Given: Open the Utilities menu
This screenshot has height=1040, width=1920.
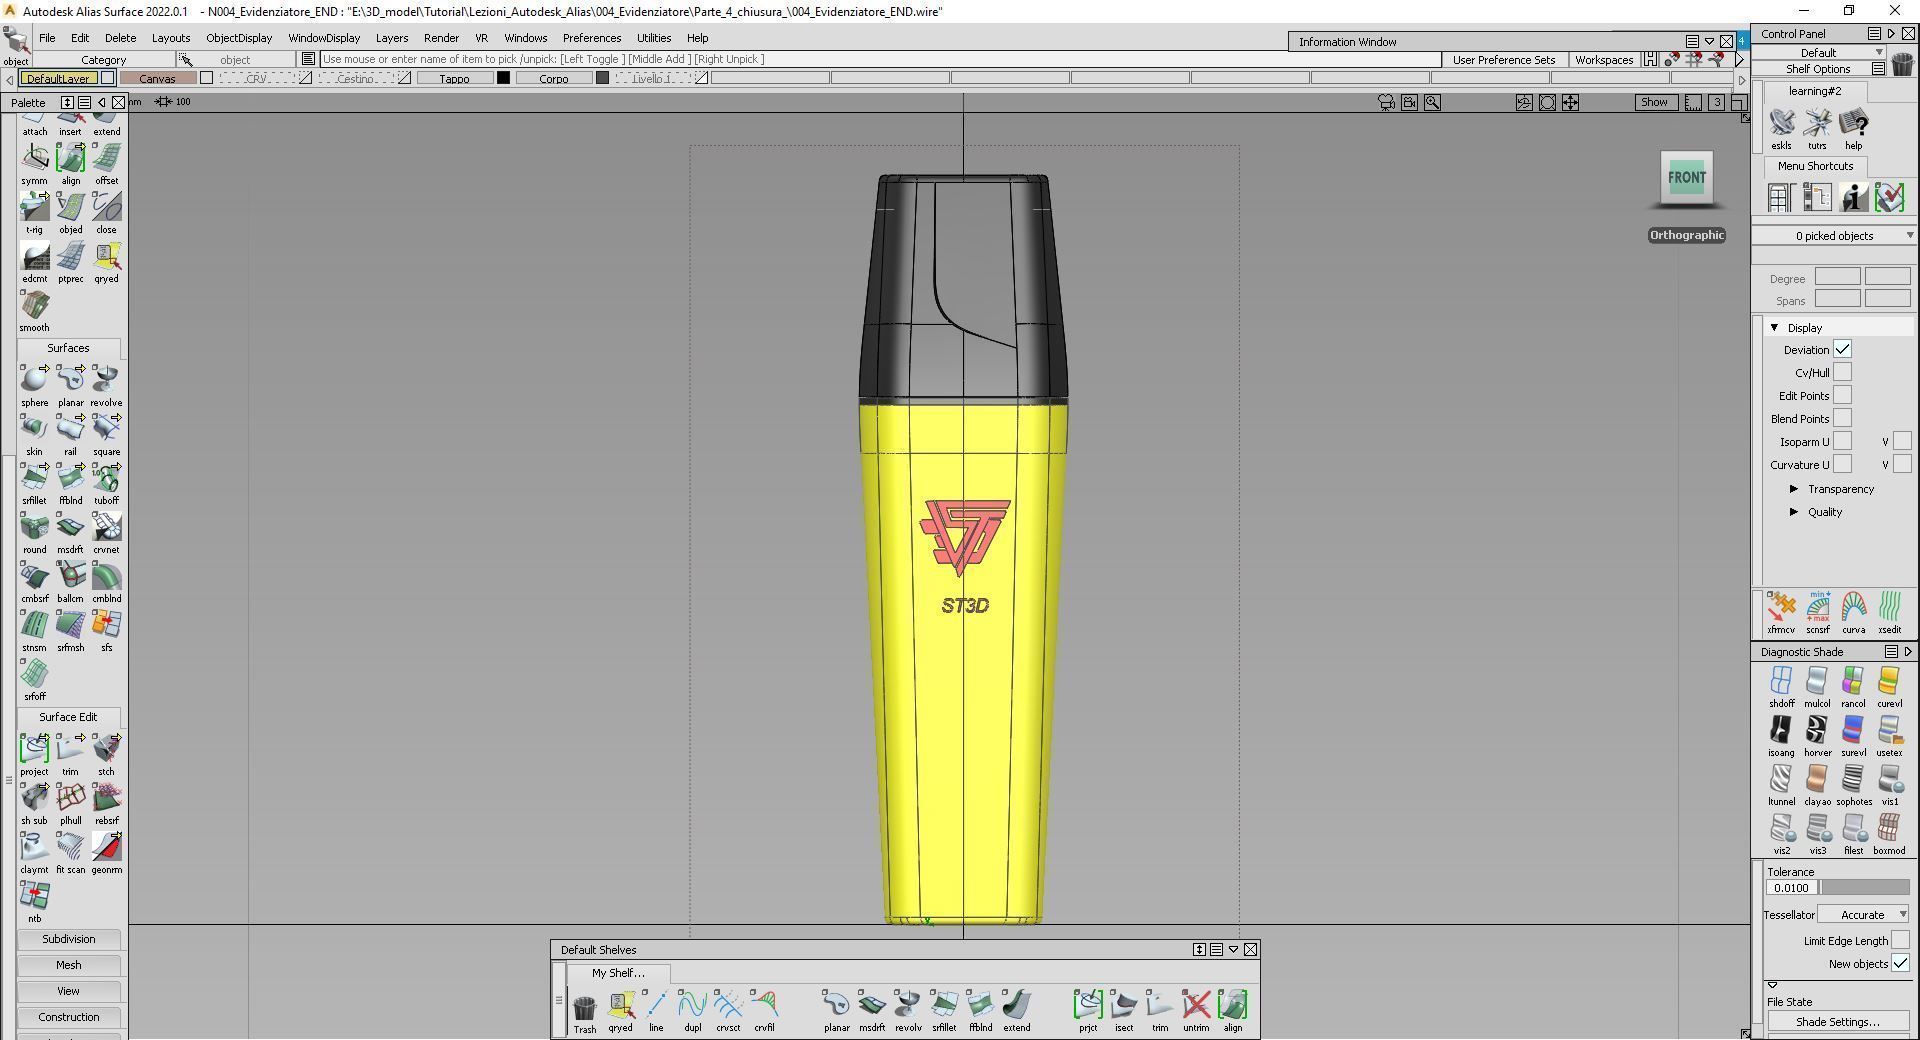Looking at the screenshot, I should [x=654, y=38].
